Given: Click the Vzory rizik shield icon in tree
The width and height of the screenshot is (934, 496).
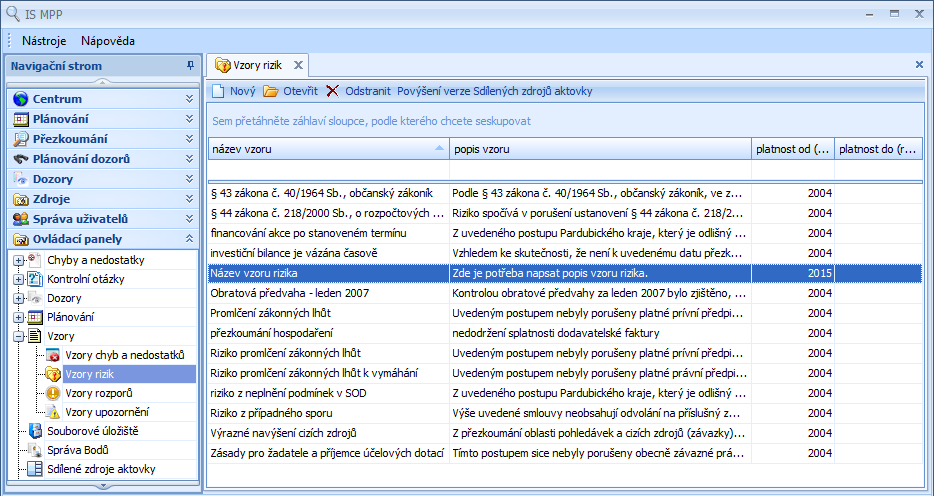Looking at the screenshot, I should 54,374.
